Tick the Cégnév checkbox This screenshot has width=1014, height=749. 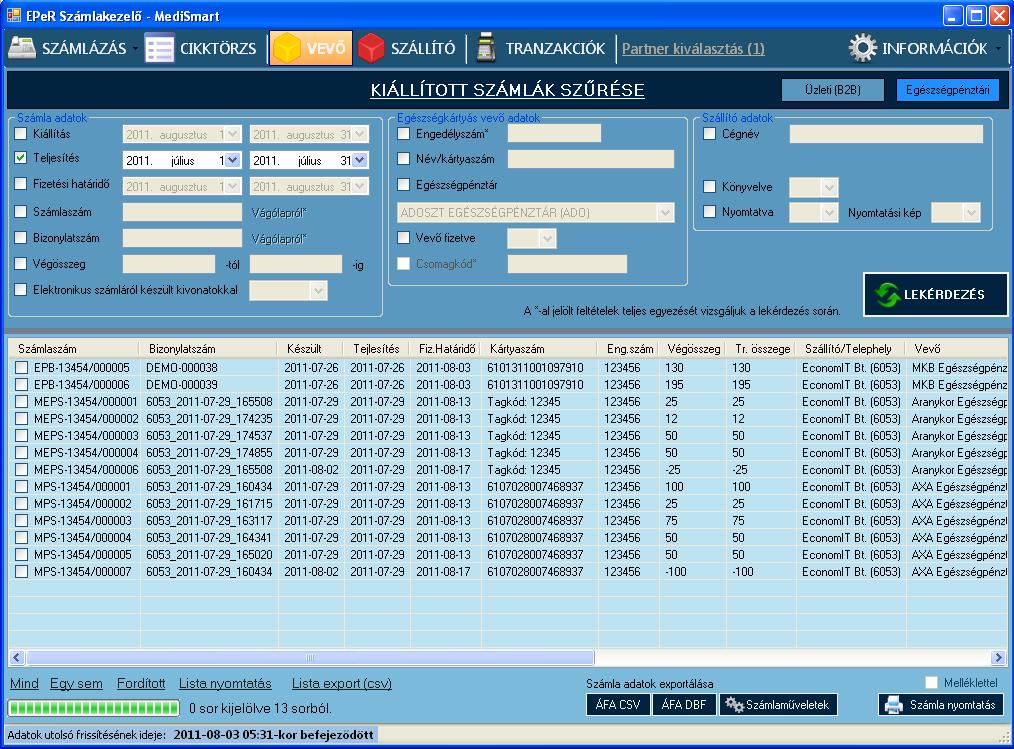click(x=709, y=134)
